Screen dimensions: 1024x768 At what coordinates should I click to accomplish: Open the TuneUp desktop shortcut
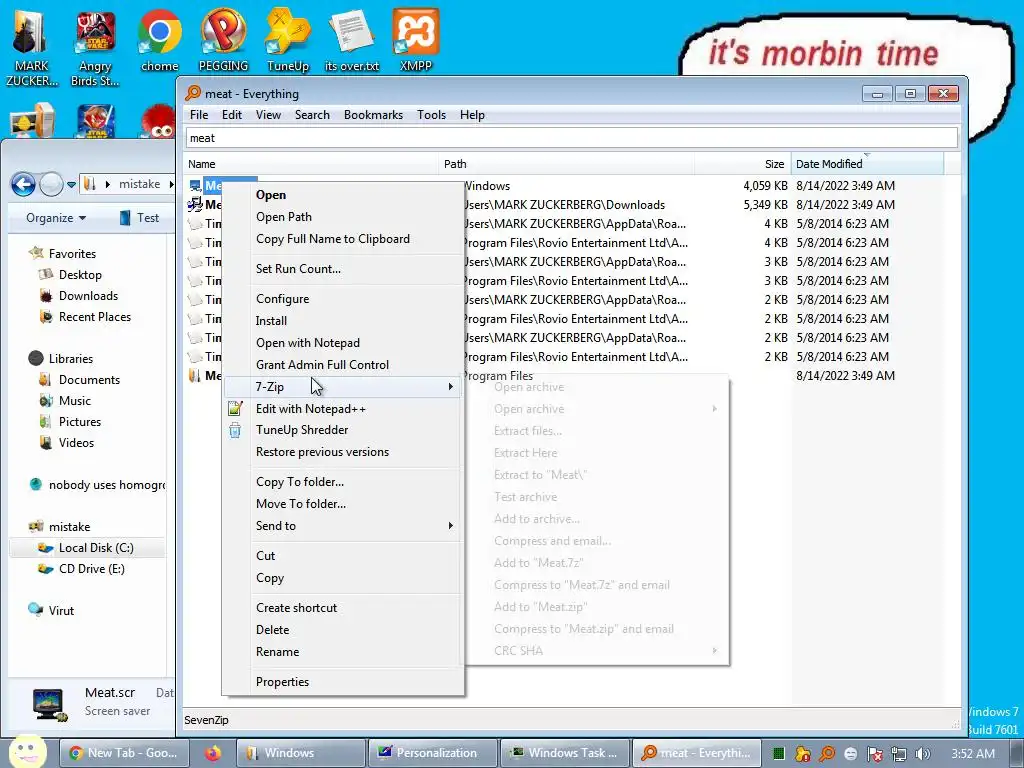(x=287, y=40)
